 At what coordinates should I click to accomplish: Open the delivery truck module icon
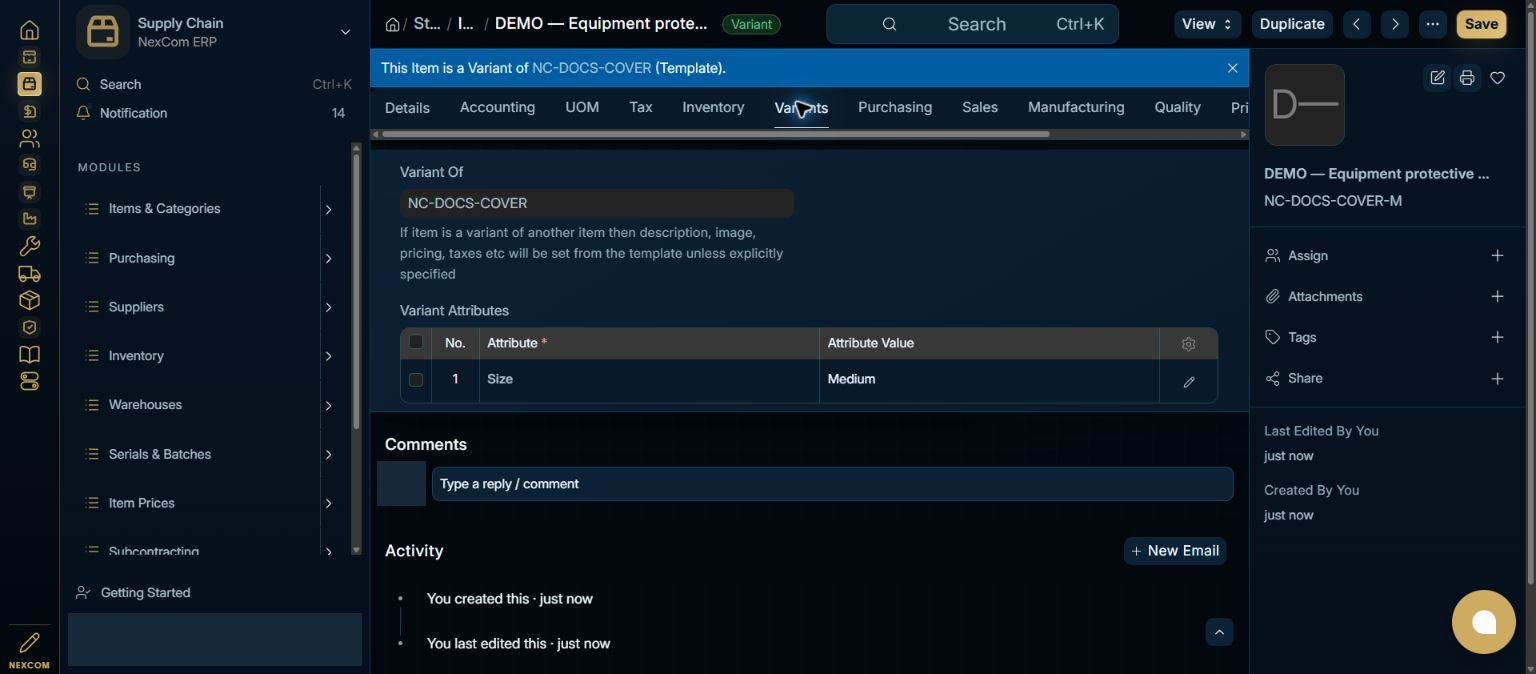coord(29,273)
